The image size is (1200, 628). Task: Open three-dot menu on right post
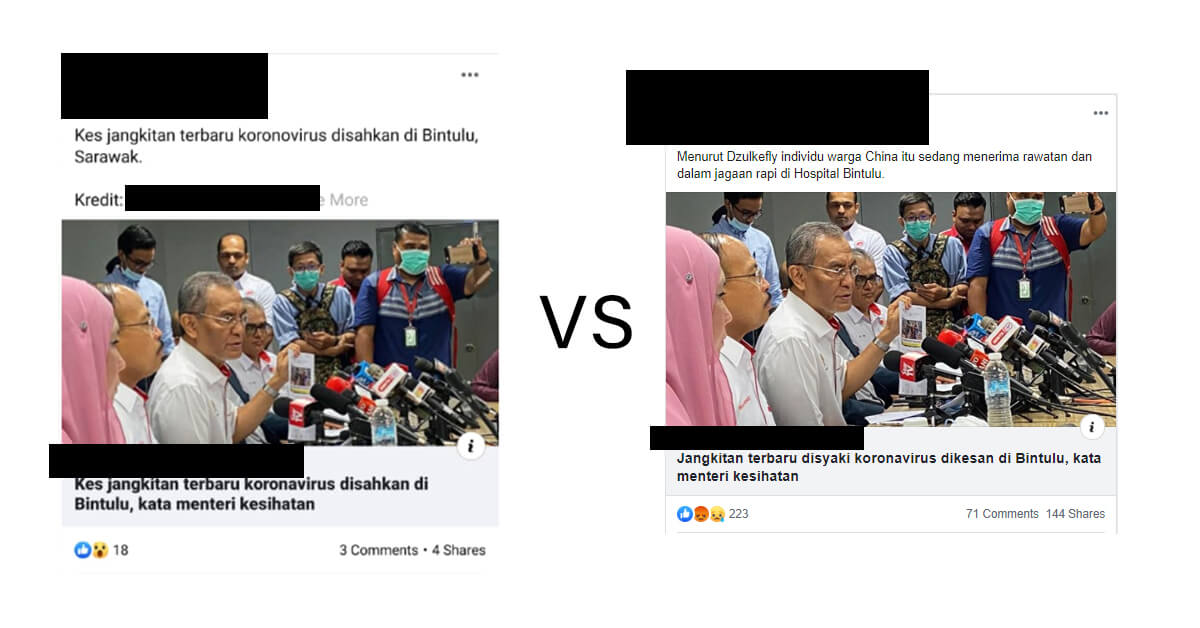coord(1101,113)
